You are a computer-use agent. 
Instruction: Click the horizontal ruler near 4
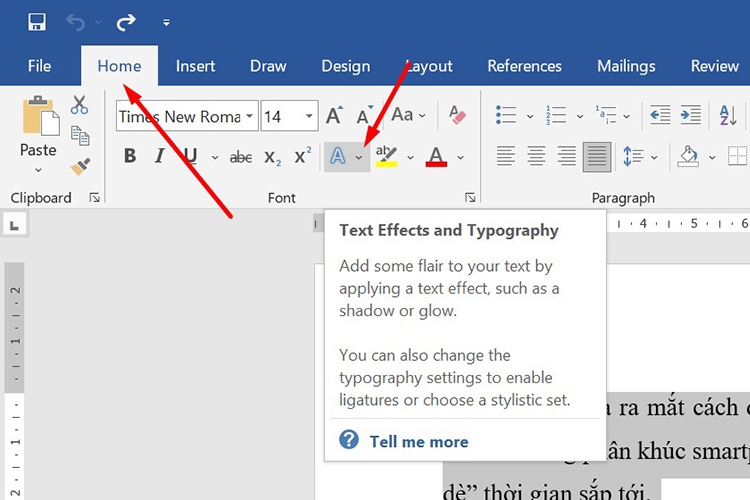[643, 223]
